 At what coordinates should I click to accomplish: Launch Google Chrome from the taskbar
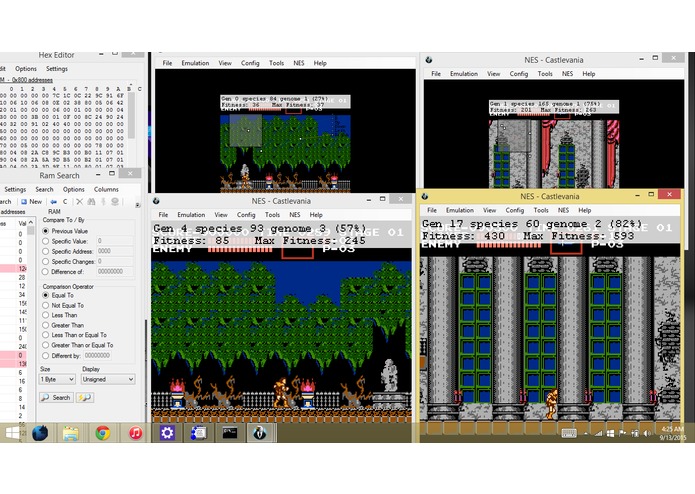point(103,433)
